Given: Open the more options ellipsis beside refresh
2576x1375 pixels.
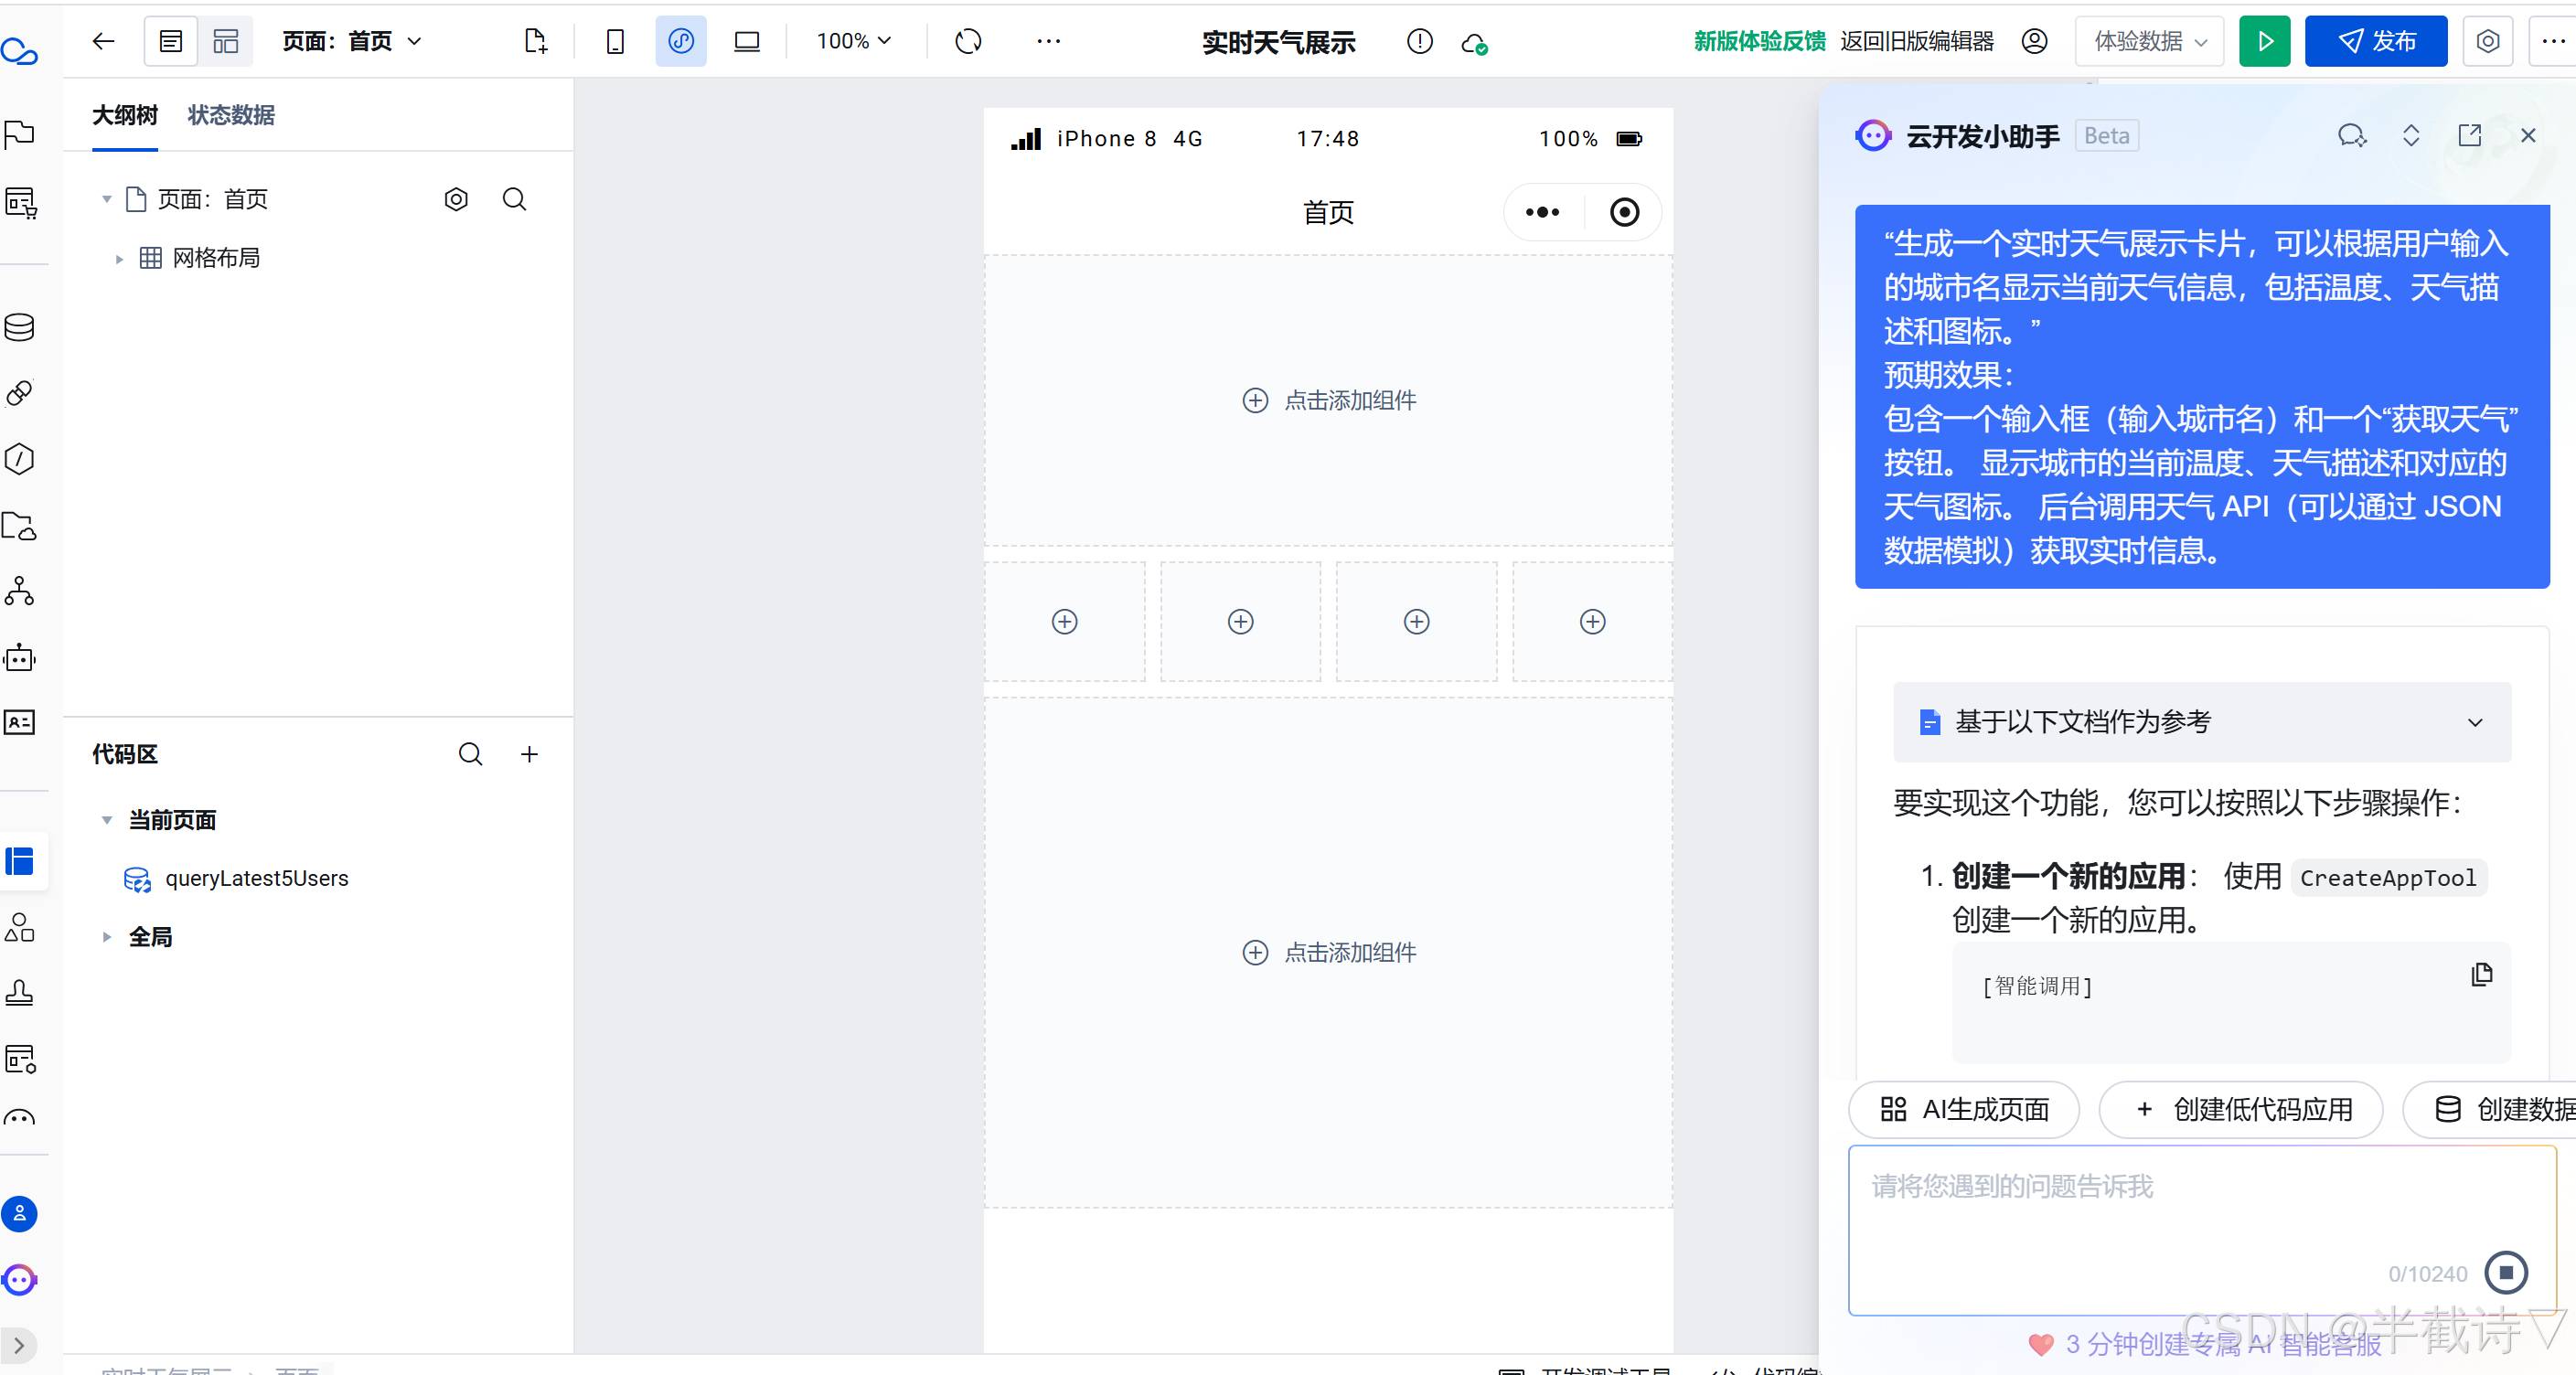Looking at the screenshot, I should pos(1048,41).
